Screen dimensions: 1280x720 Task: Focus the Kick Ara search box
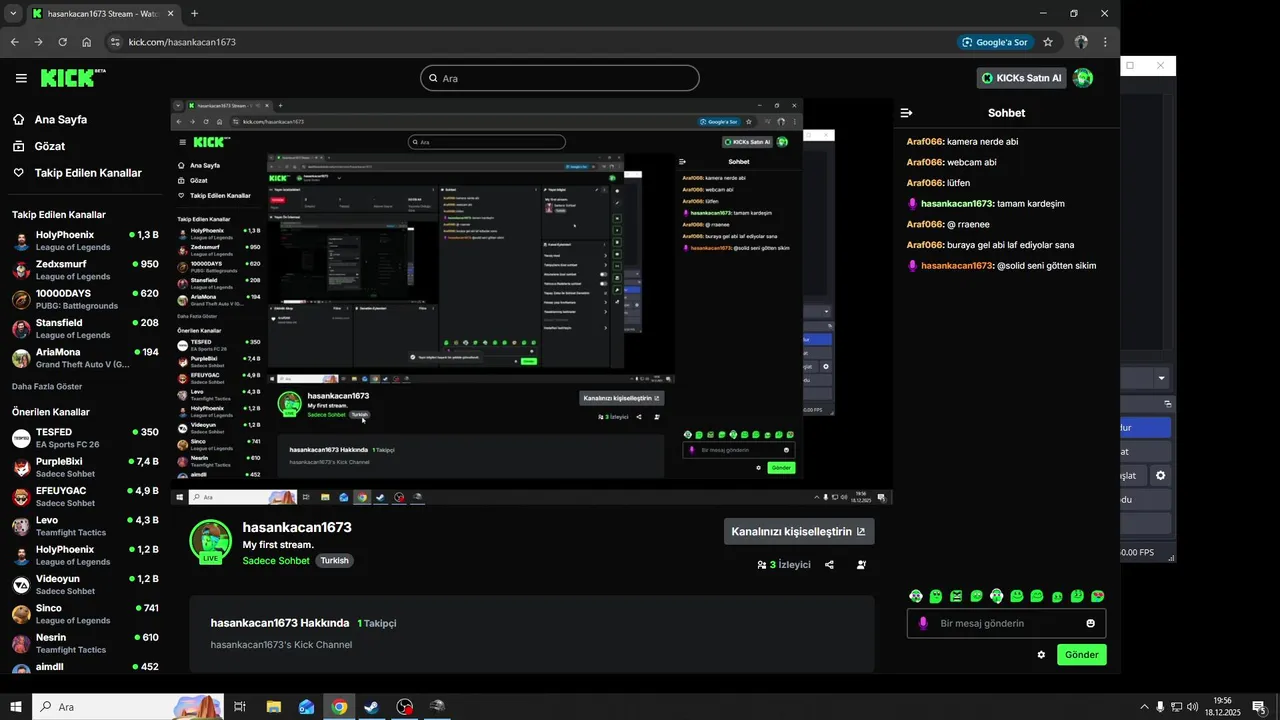pyautogui.click(x=560, y=78)
